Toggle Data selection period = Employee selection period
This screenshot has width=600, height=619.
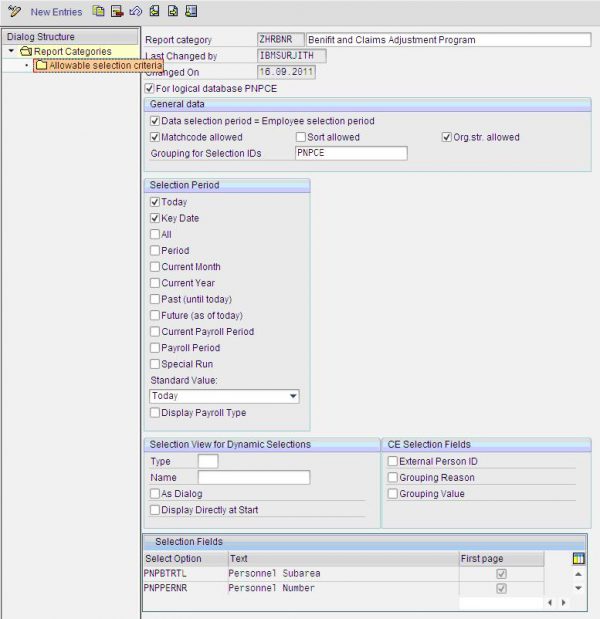click(x=155, y=121)
